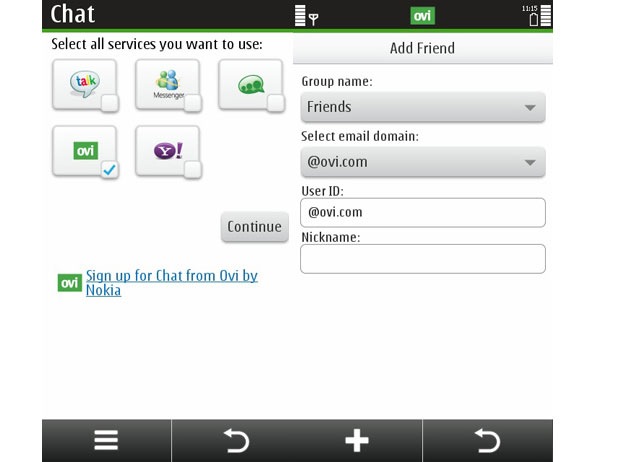Tick the Messenger service checkbox
The width and height of the screenshot is (620, 462).
[193, 103]
